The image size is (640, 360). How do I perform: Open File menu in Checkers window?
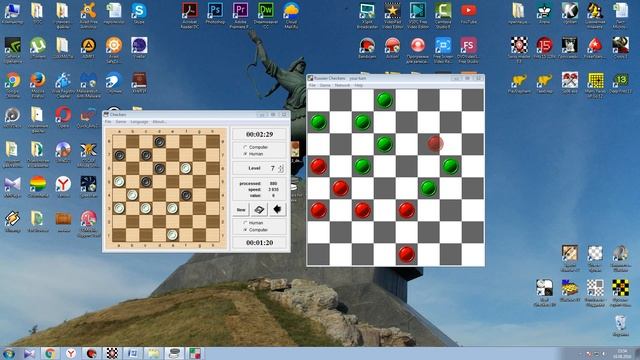pyautogui.click(x=108, y=122)
